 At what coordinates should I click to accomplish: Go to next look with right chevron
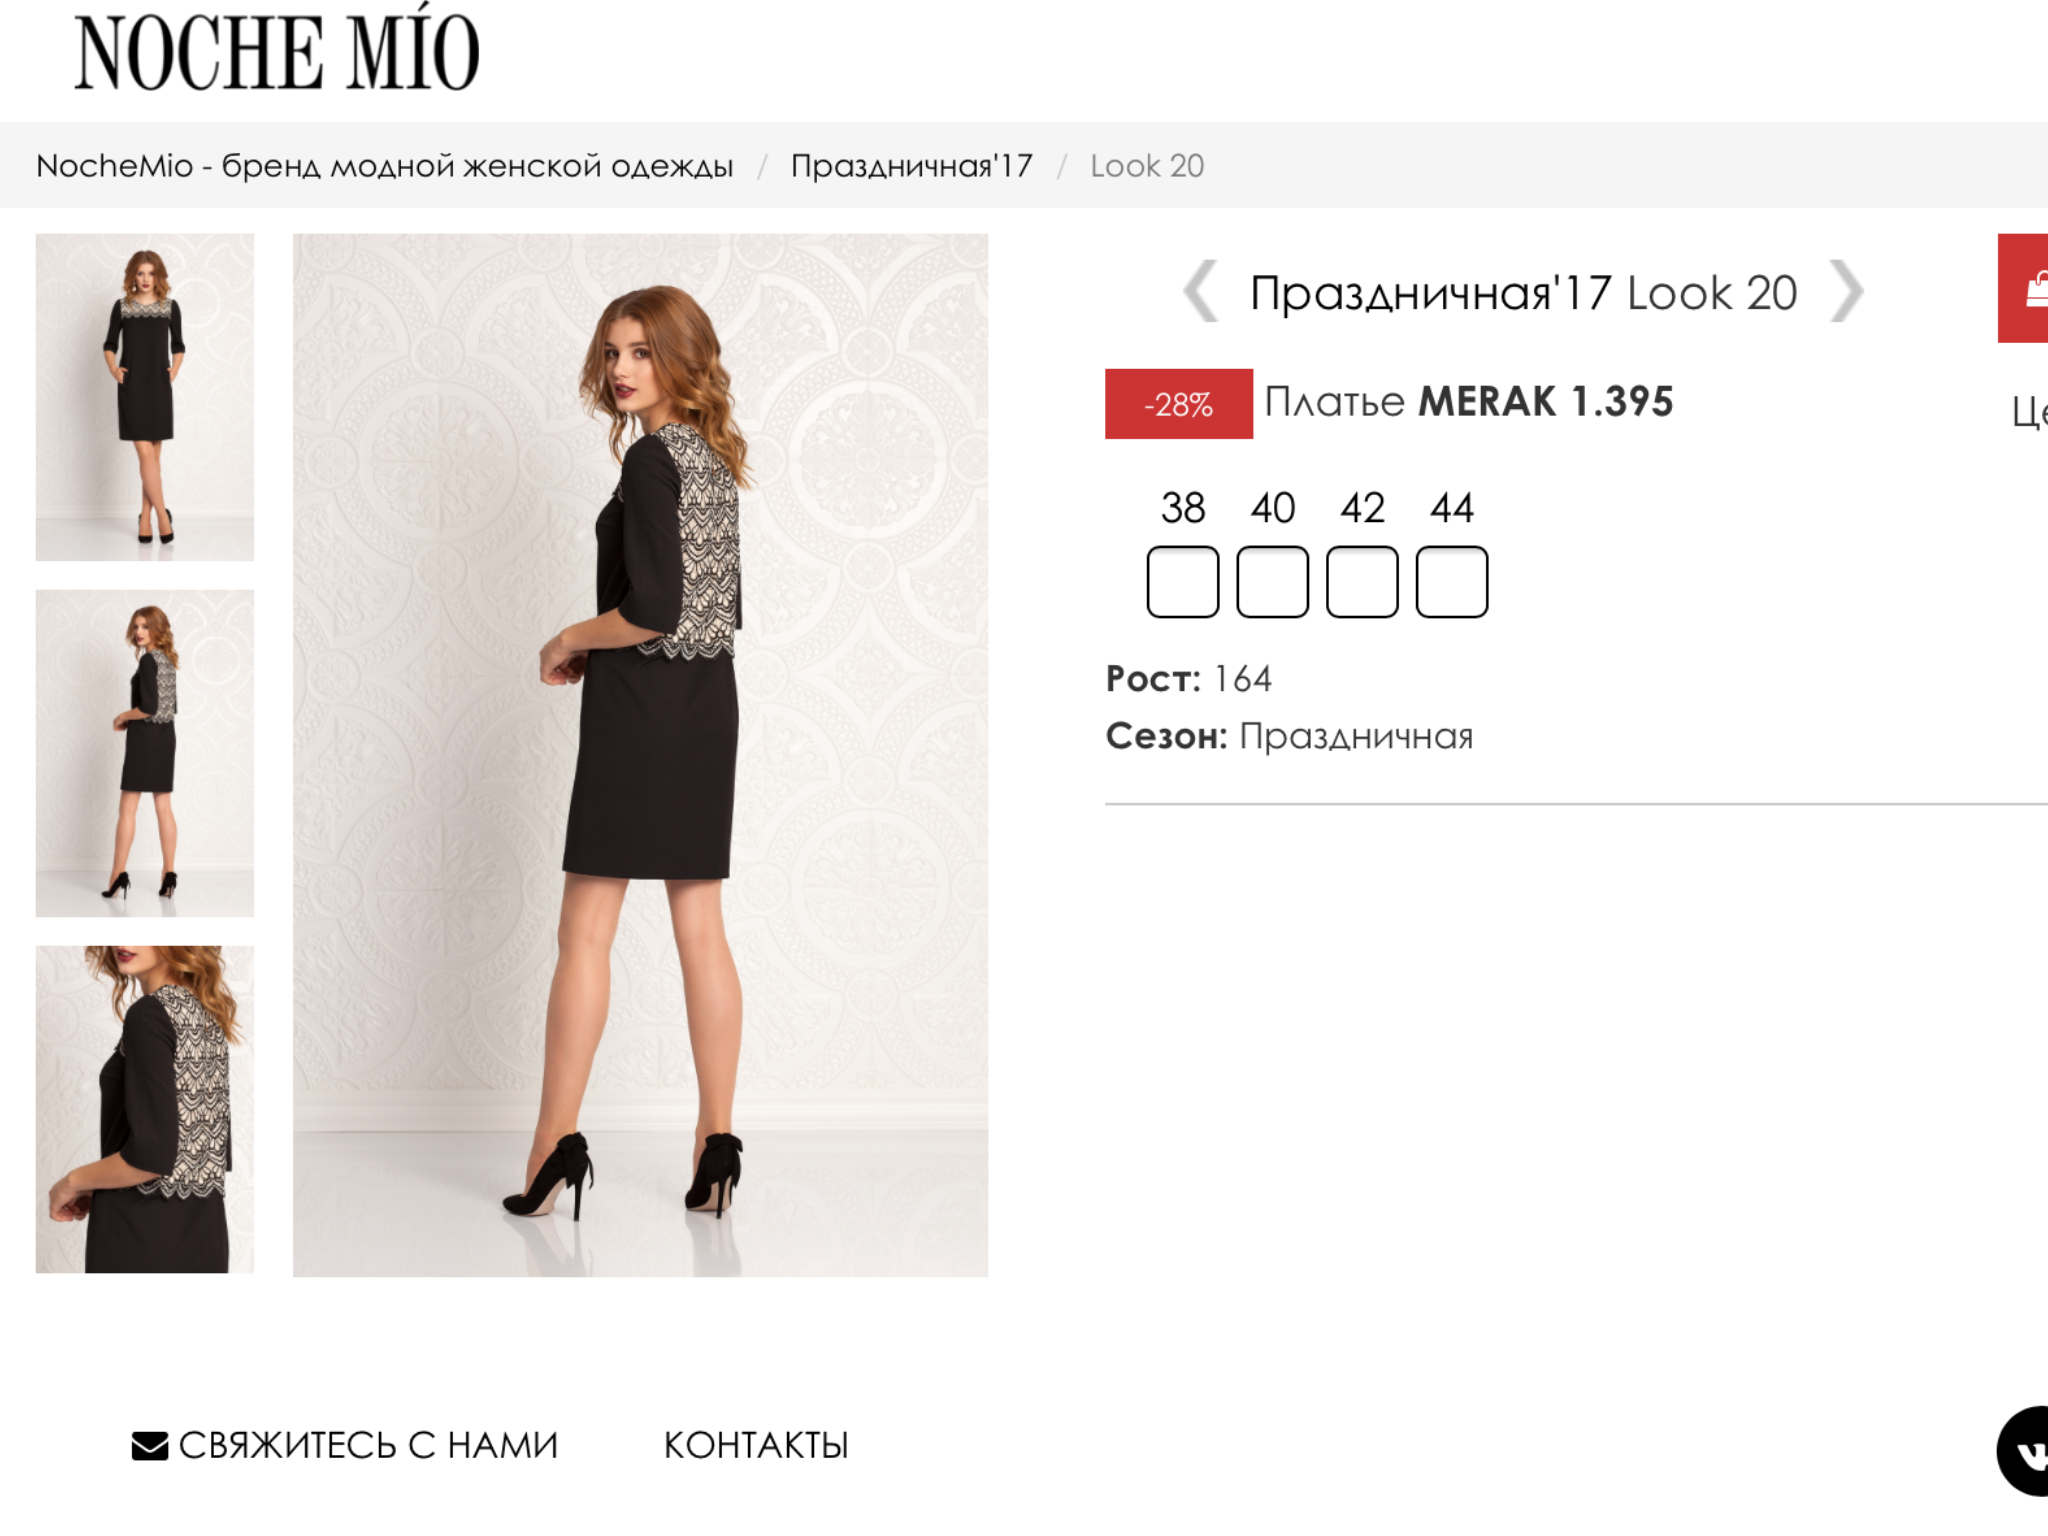[1845, 292]
